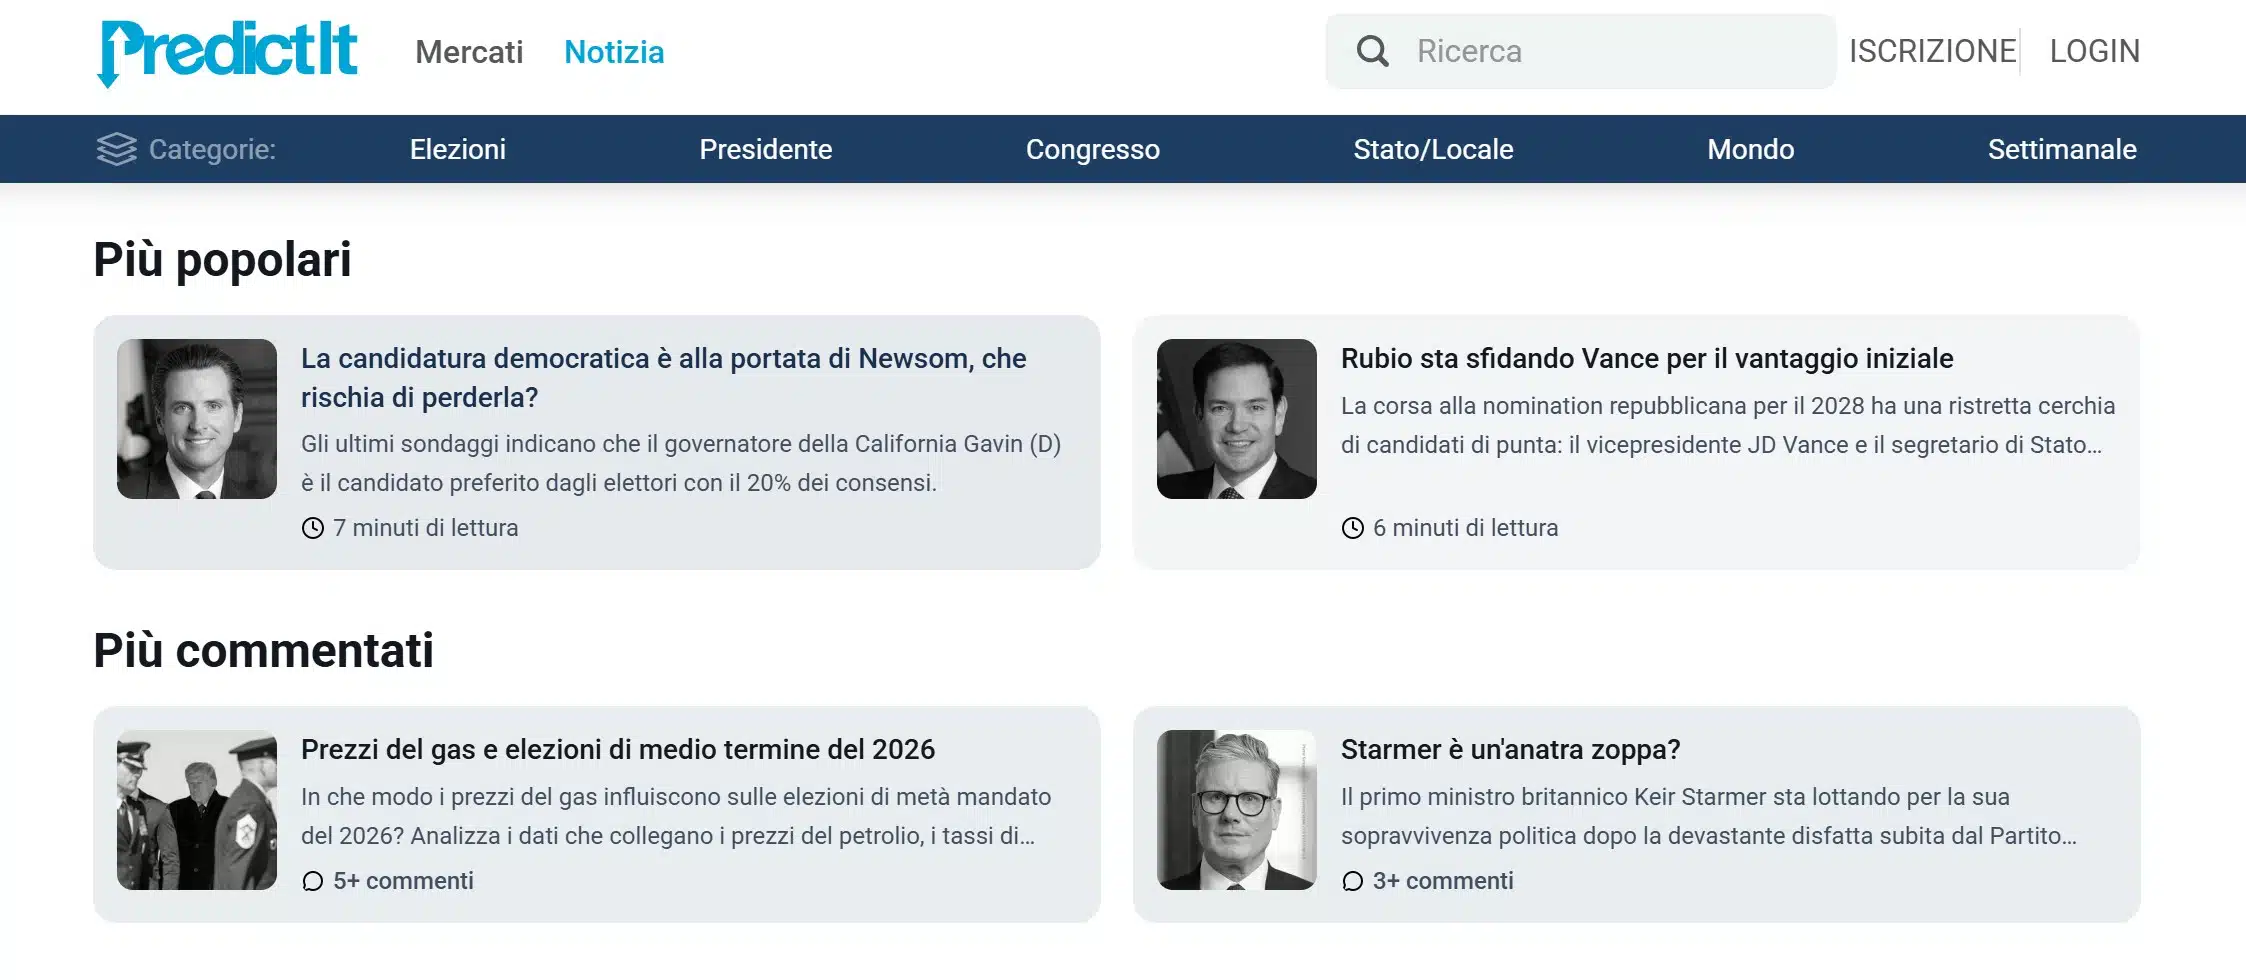Select the Mondo category
The width and height of the screenshot is (2246, 980).
pyautogui.click(x=1751, y=149)
